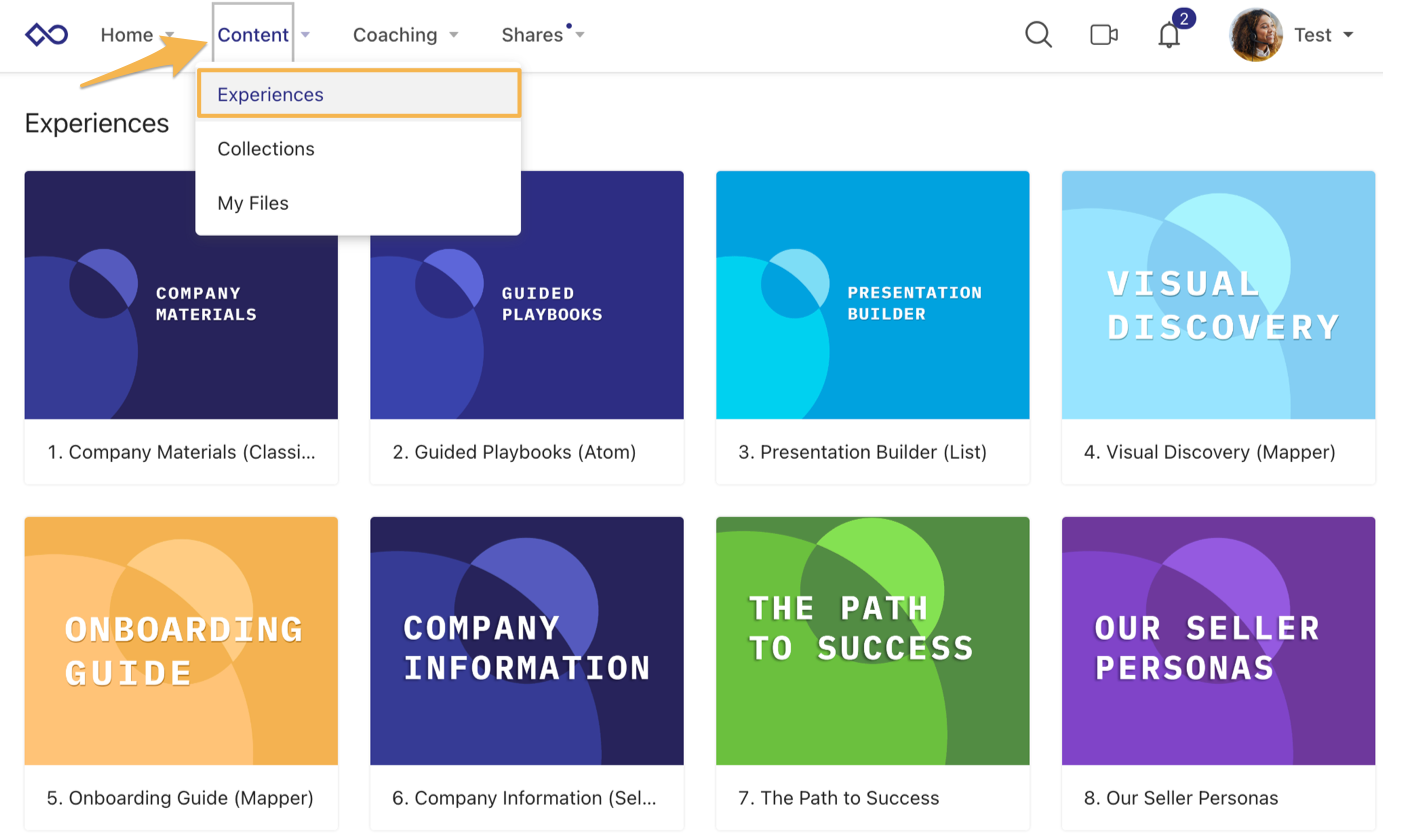Image resolution: width=1410 pixels, height=839 pixels.
Task: Start a video recording via camera icon
Action: 1103,35
